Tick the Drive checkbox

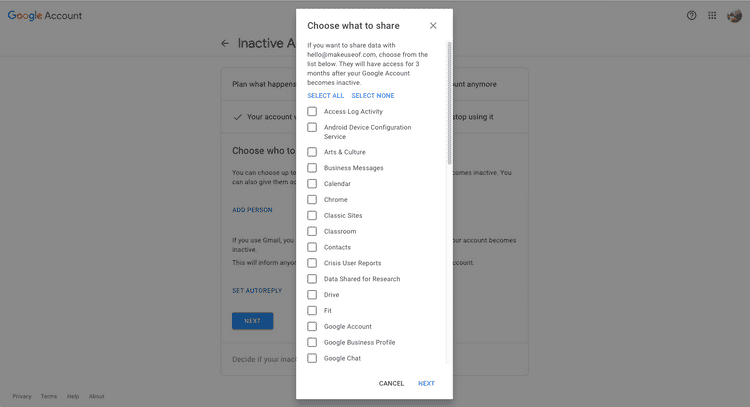tap(312, 295)
